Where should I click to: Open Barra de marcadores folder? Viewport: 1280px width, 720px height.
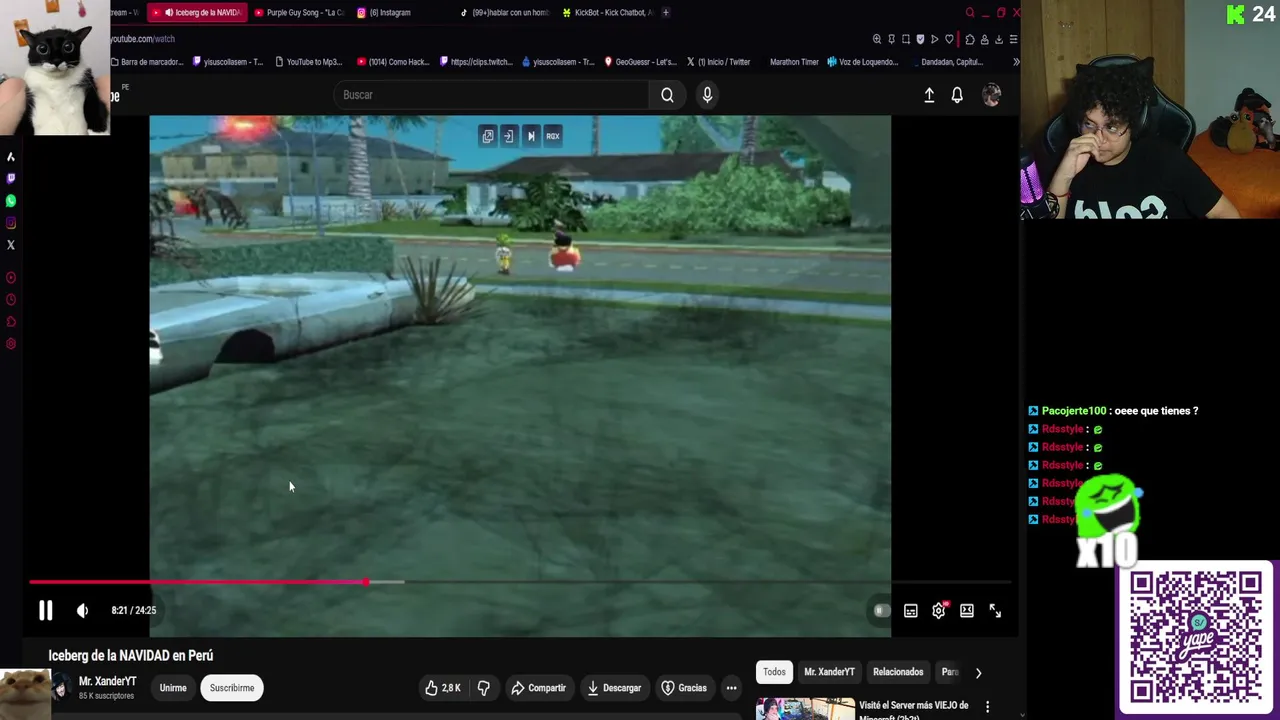coord(147,62)
